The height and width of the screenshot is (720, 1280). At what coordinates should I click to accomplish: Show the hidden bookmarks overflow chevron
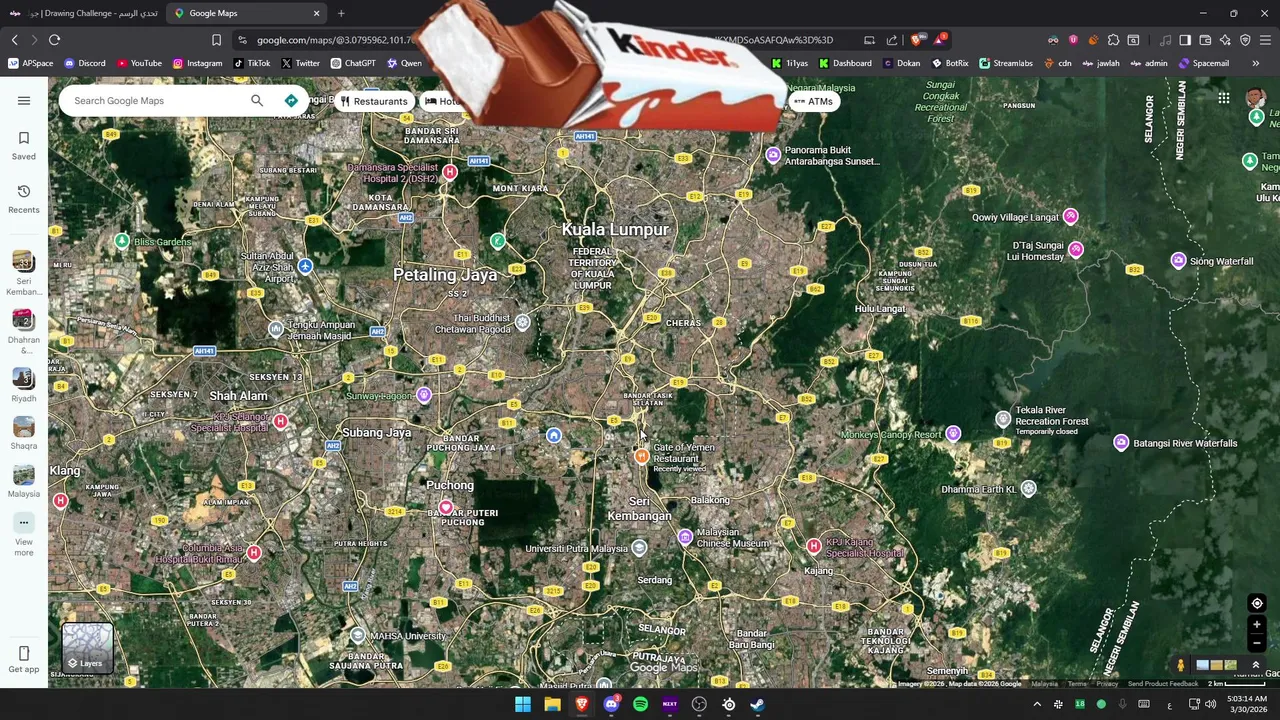tap(1255, 63)
